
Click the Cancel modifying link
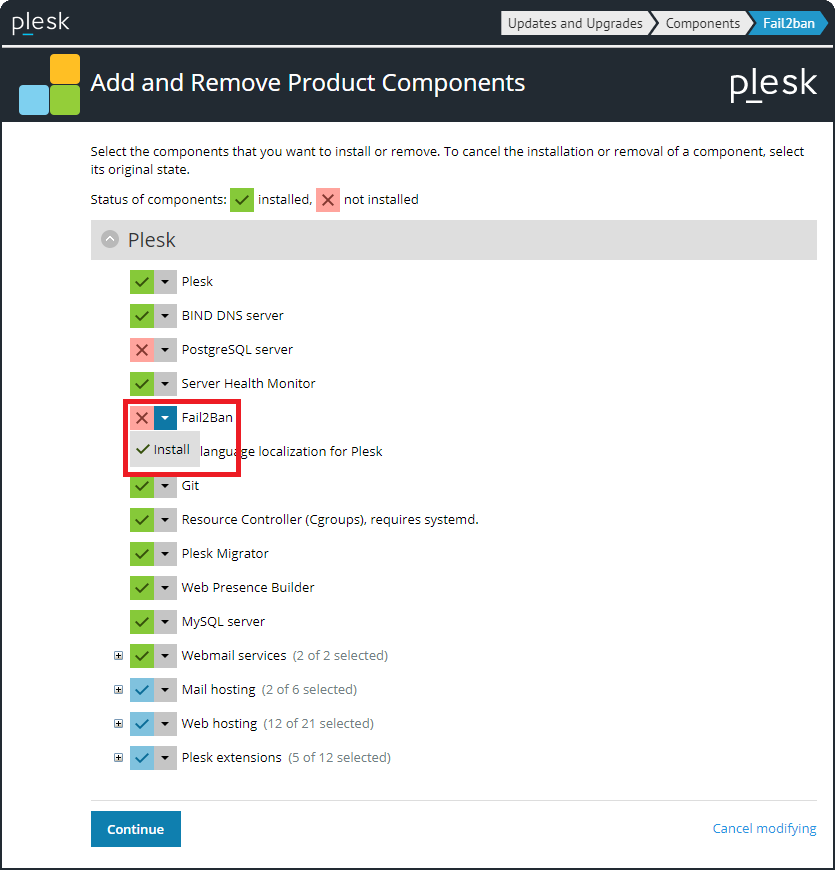764,828
